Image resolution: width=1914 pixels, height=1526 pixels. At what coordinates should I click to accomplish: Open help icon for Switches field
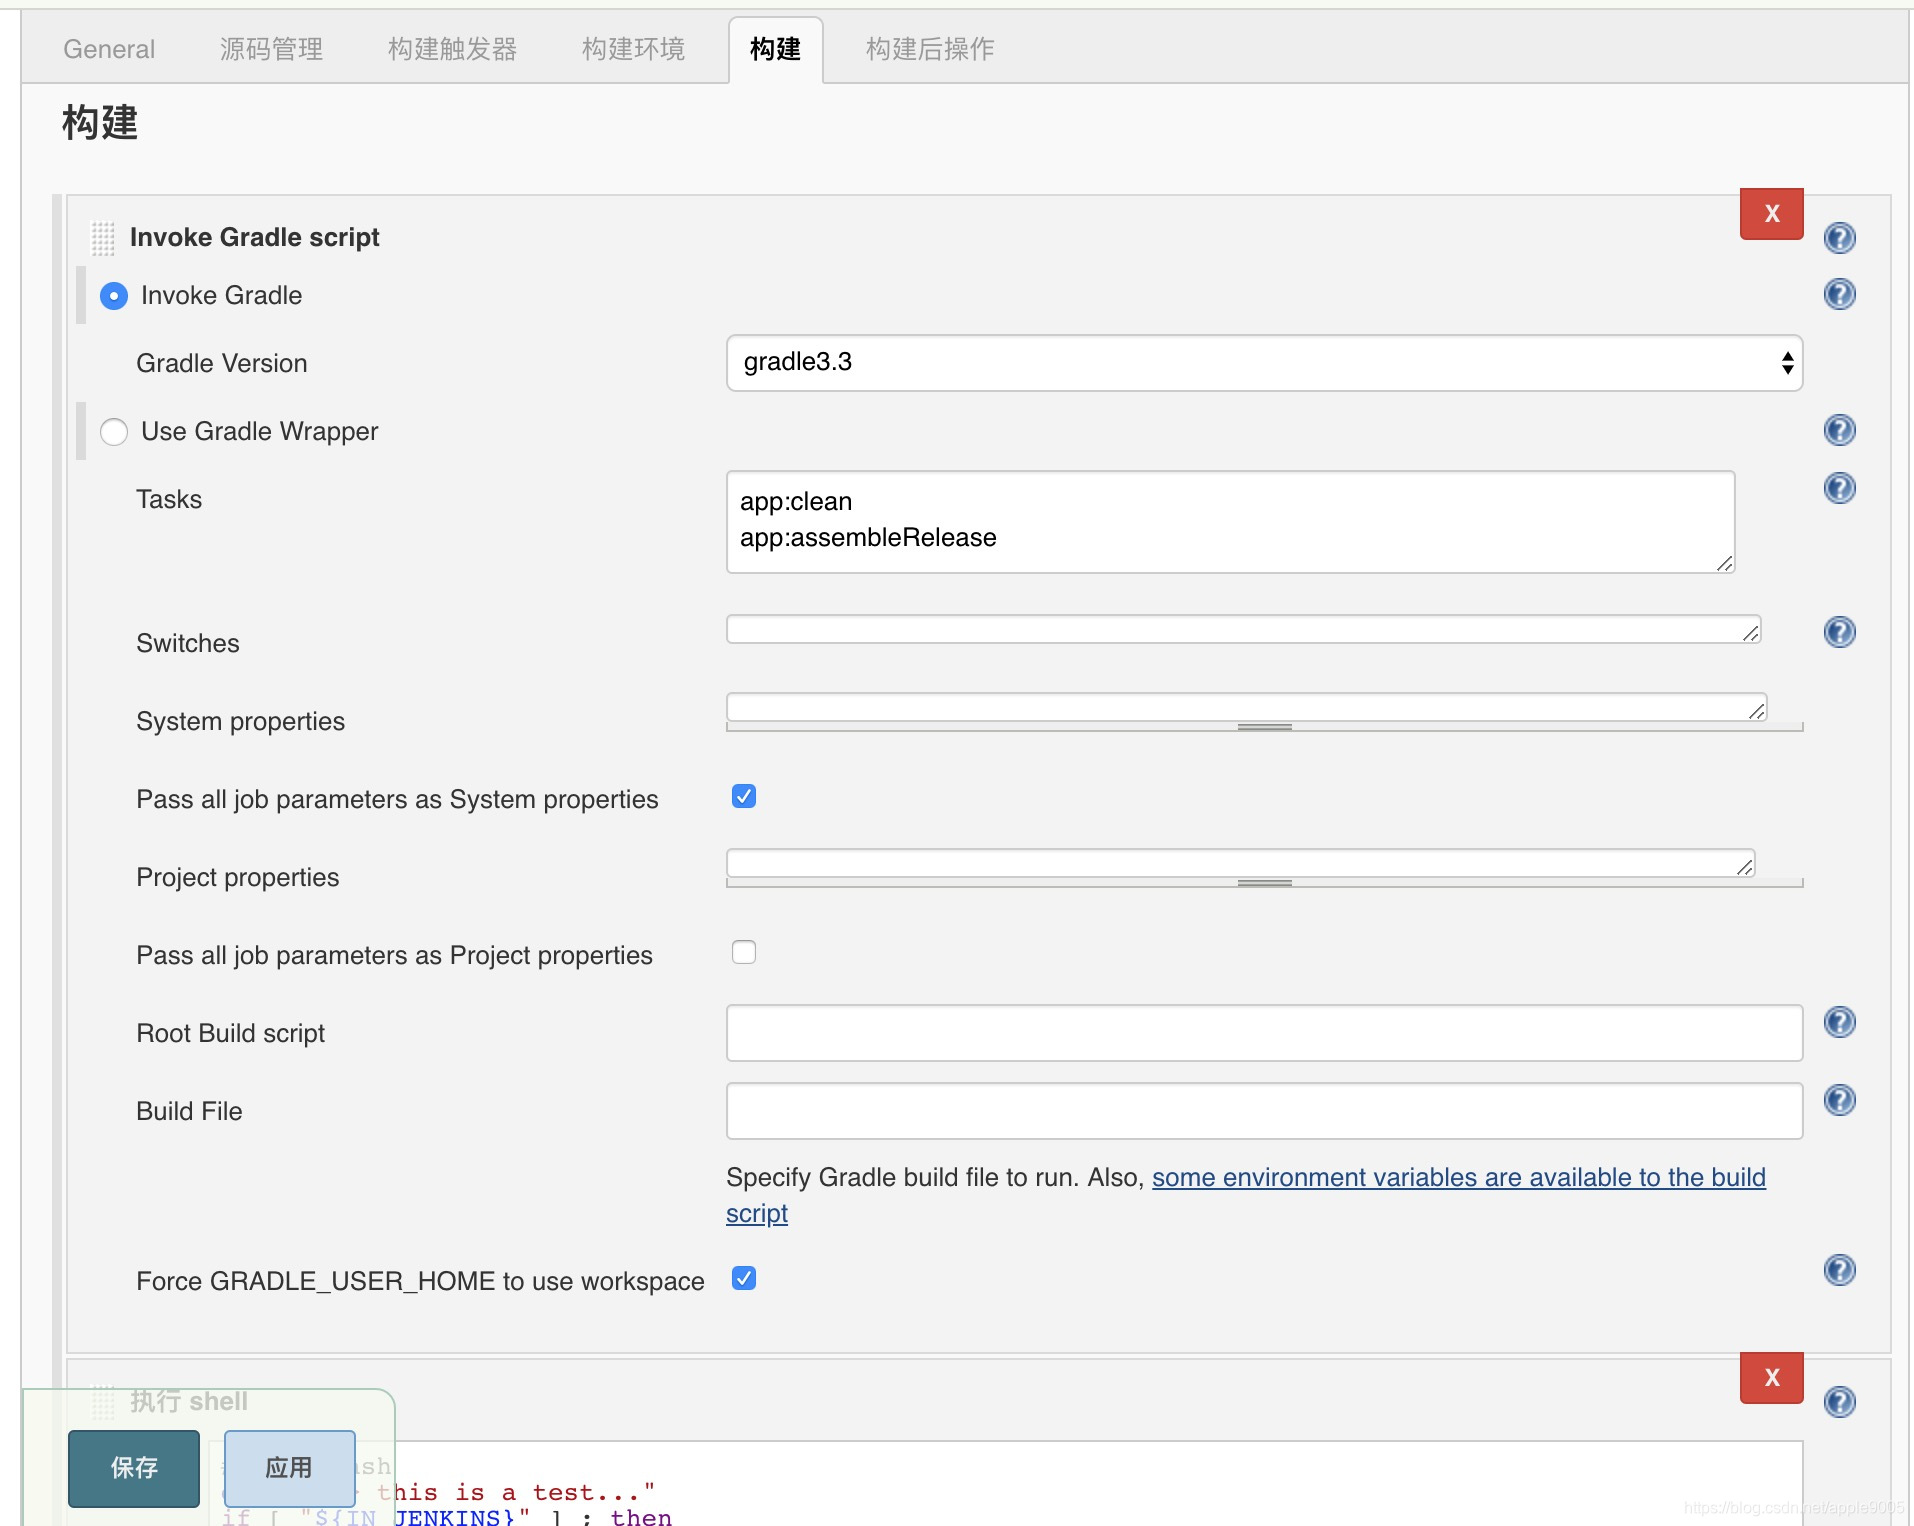click(1839, 632)
